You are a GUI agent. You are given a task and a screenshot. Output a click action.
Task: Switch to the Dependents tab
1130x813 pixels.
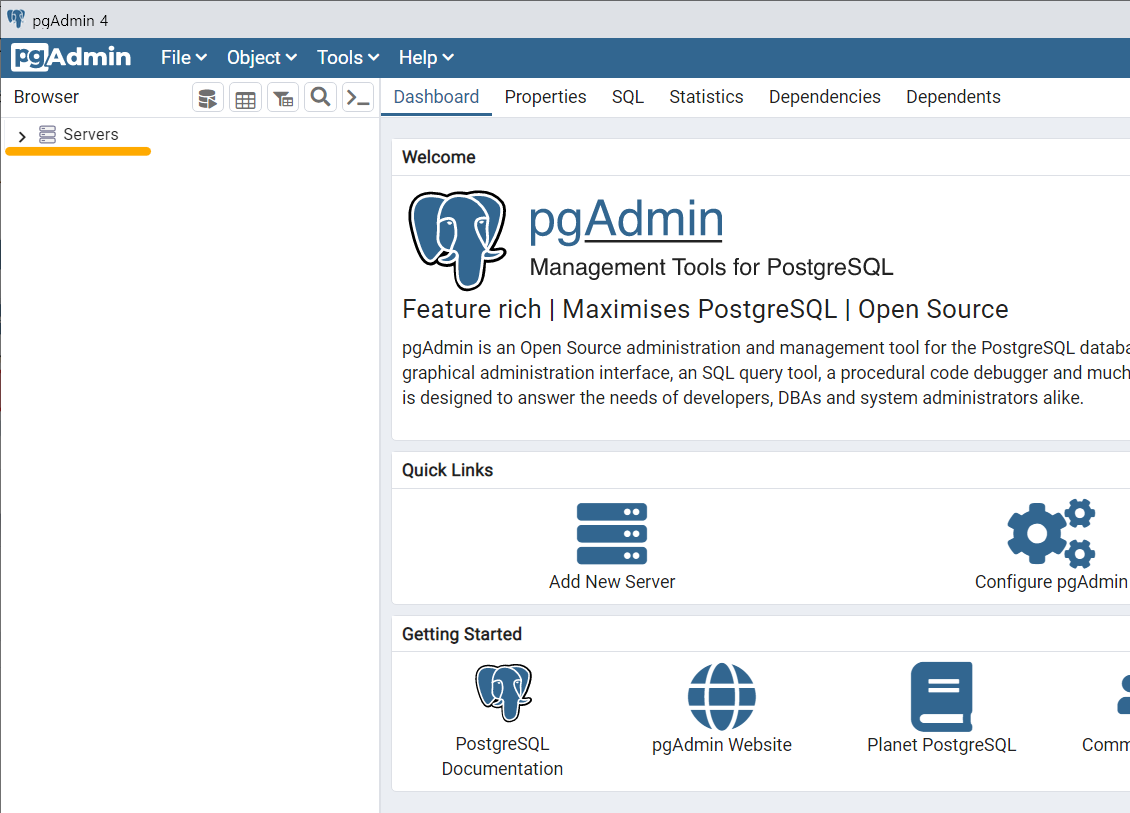pos(953,97)
